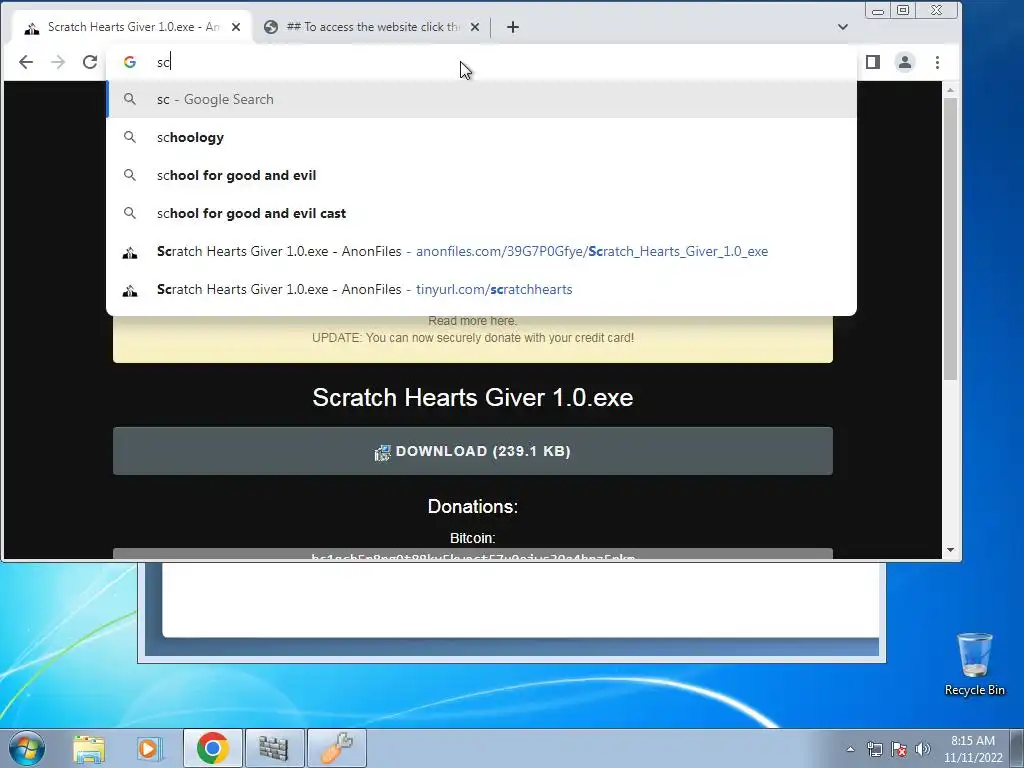Open a new tab with plus button
1024x768 pixels.
click(513, 27)
